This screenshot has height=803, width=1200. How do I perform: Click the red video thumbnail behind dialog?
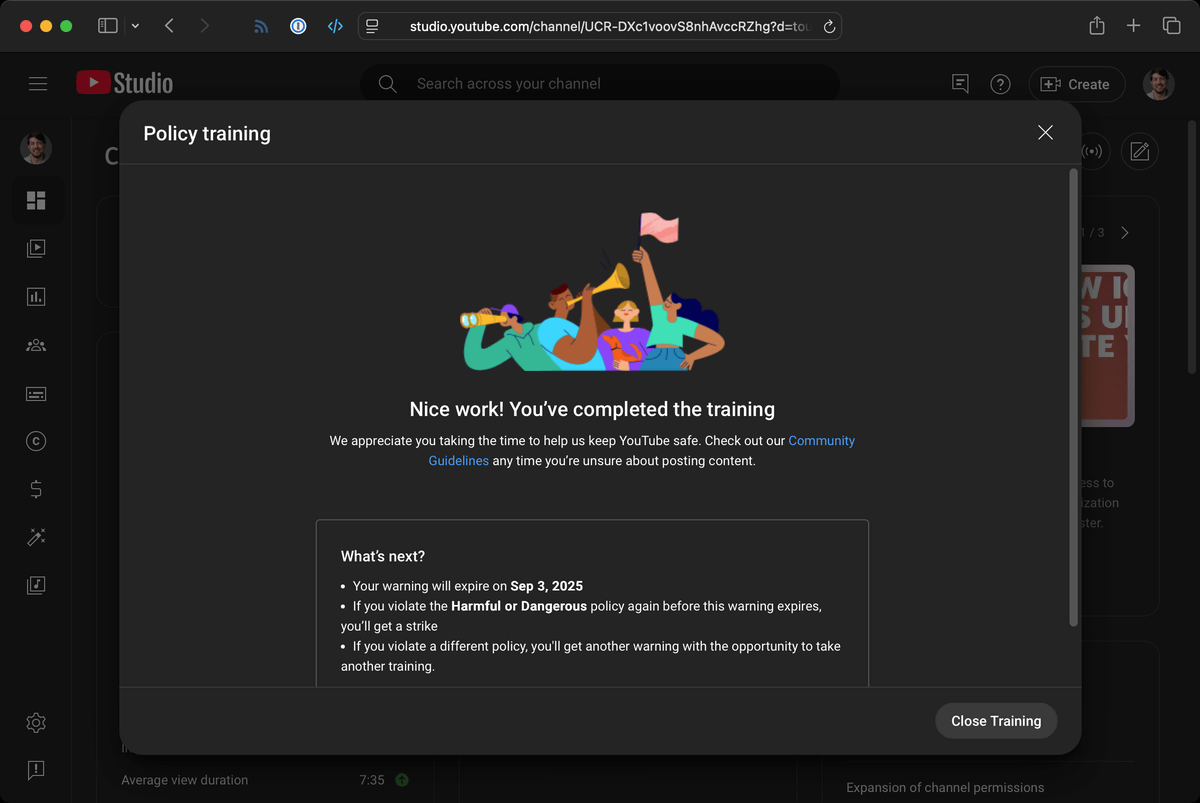[x=1108, y=345]
